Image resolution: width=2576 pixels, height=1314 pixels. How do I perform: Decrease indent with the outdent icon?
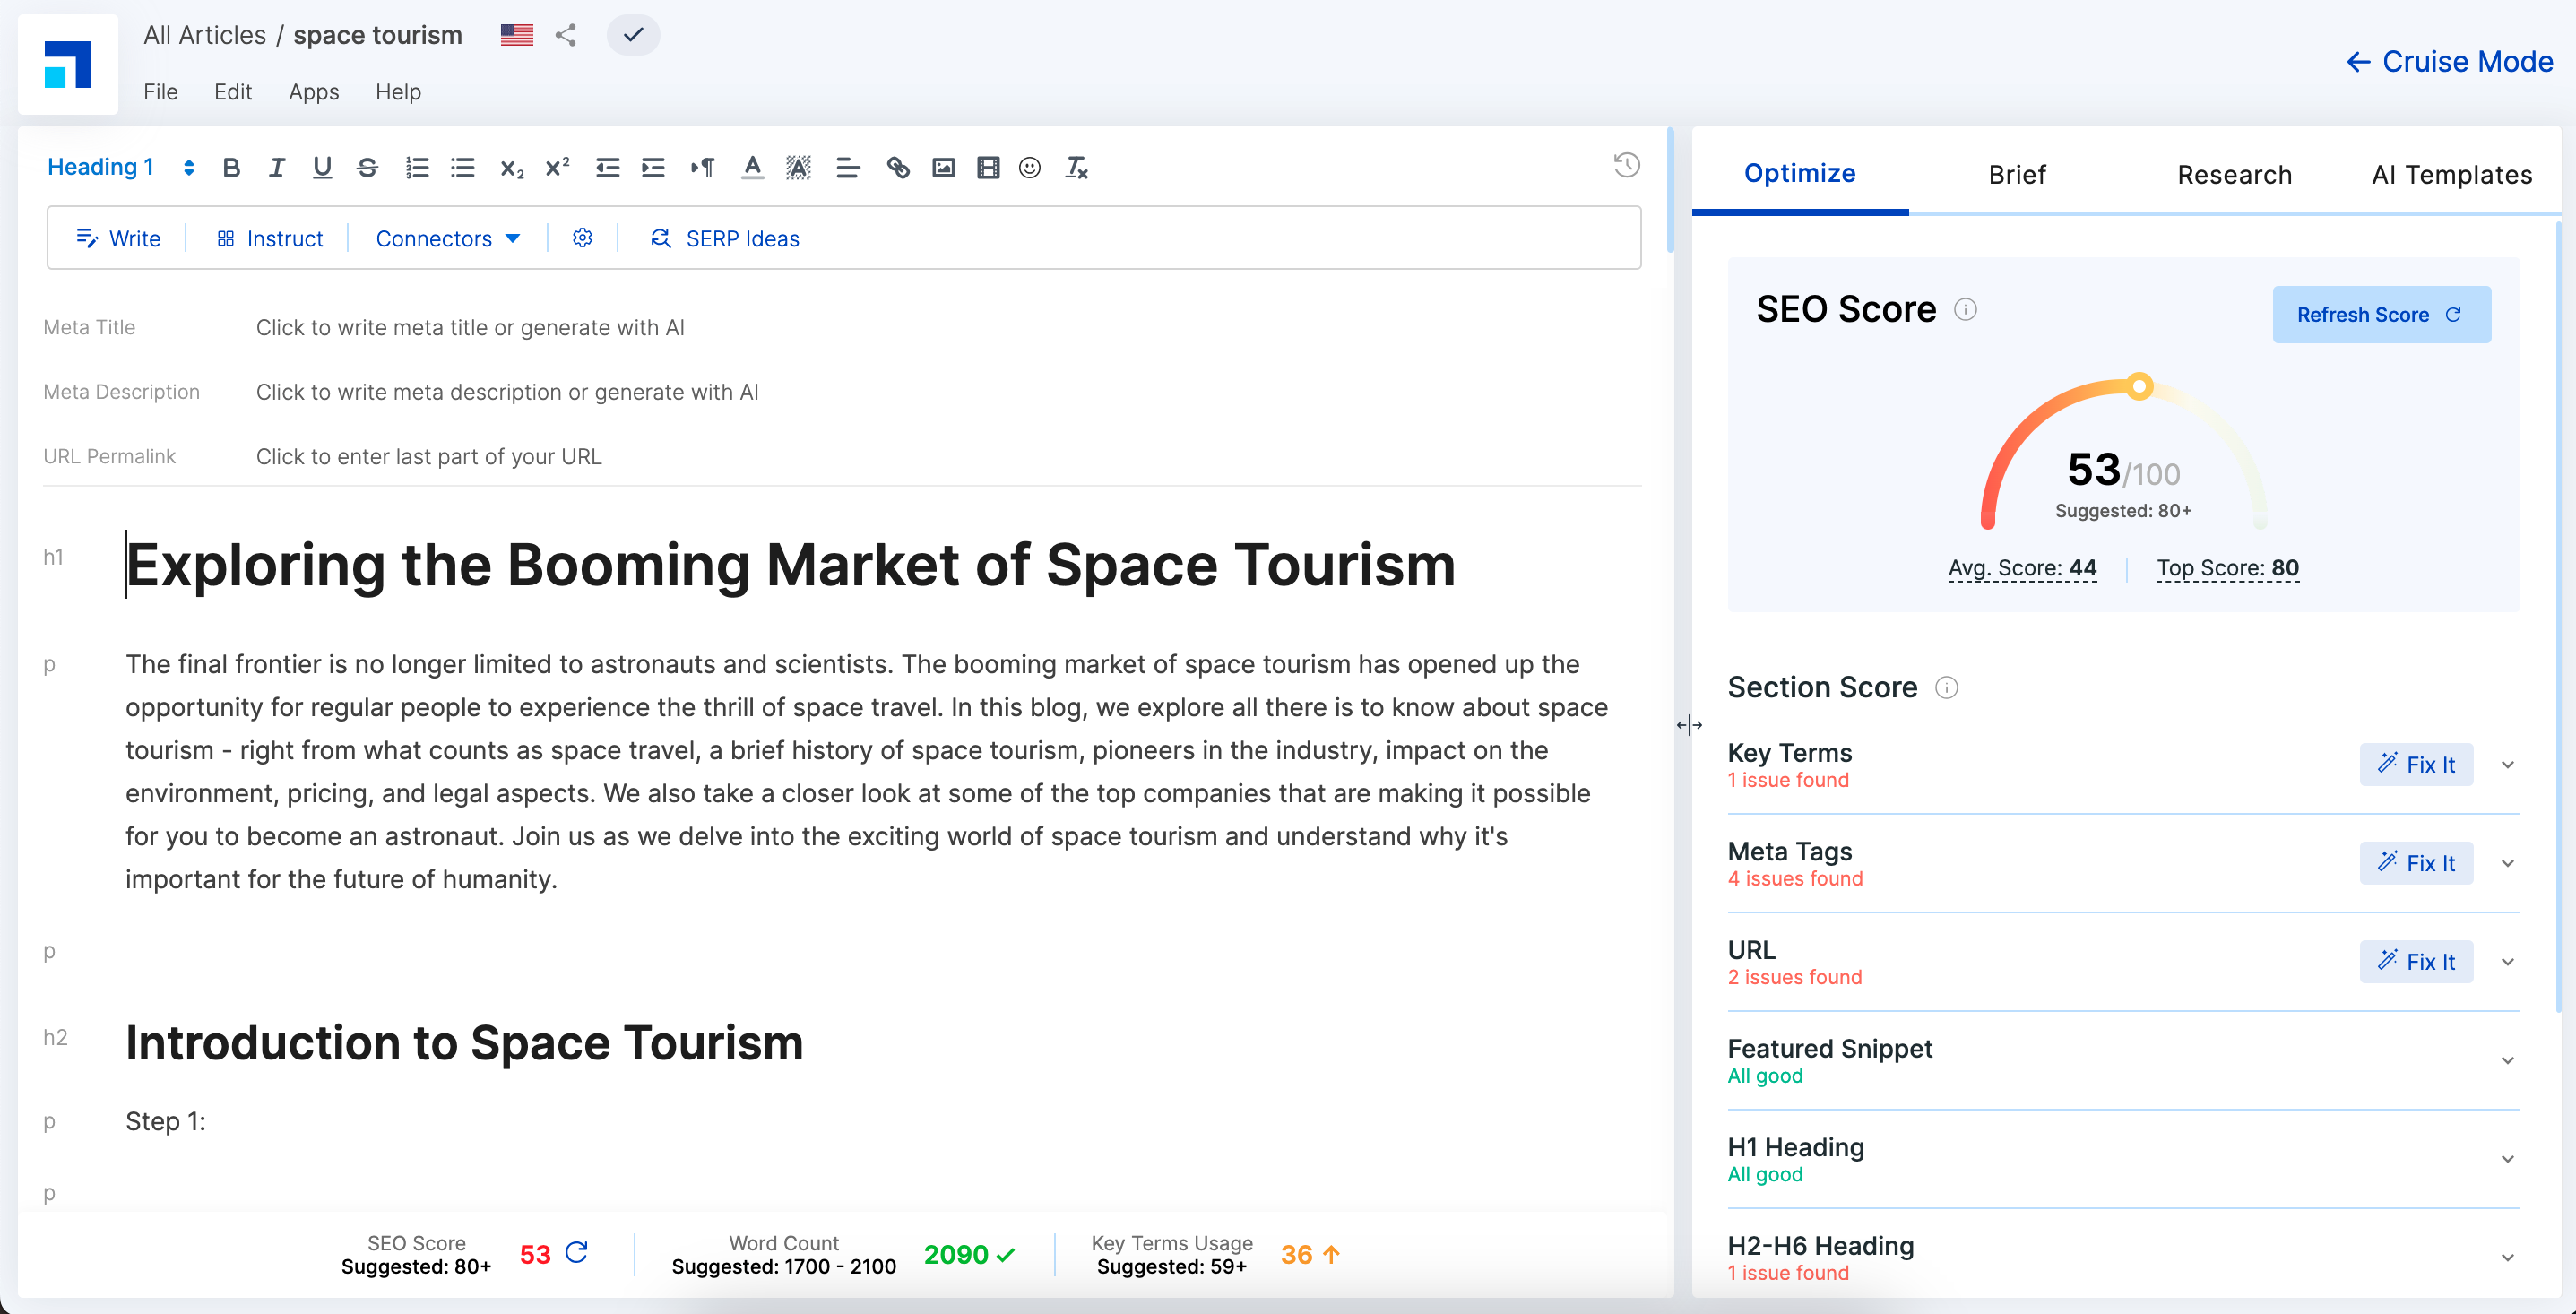click(x=607, y=168)
